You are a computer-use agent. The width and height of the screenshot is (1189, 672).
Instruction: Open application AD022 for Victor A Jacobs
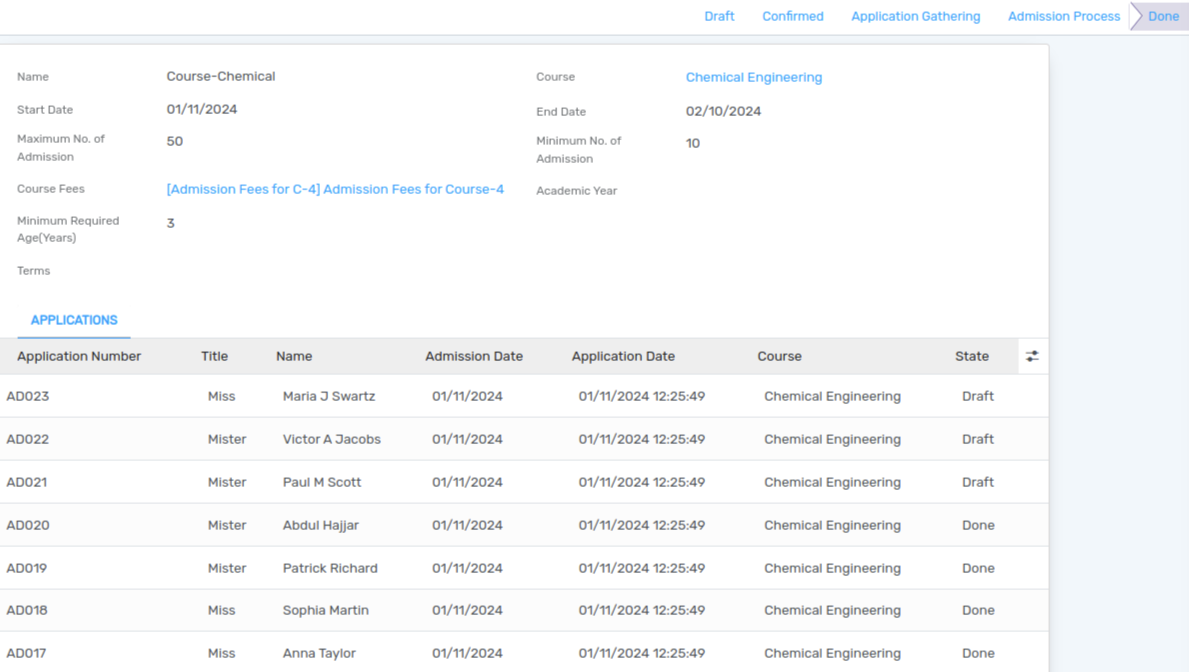point(524,439)
